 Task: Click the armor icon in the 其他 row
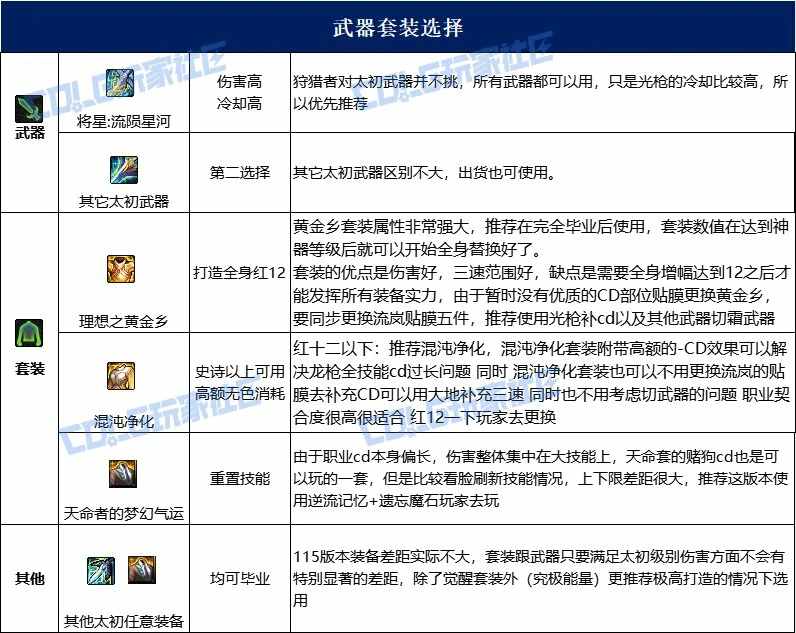(142, 570)
